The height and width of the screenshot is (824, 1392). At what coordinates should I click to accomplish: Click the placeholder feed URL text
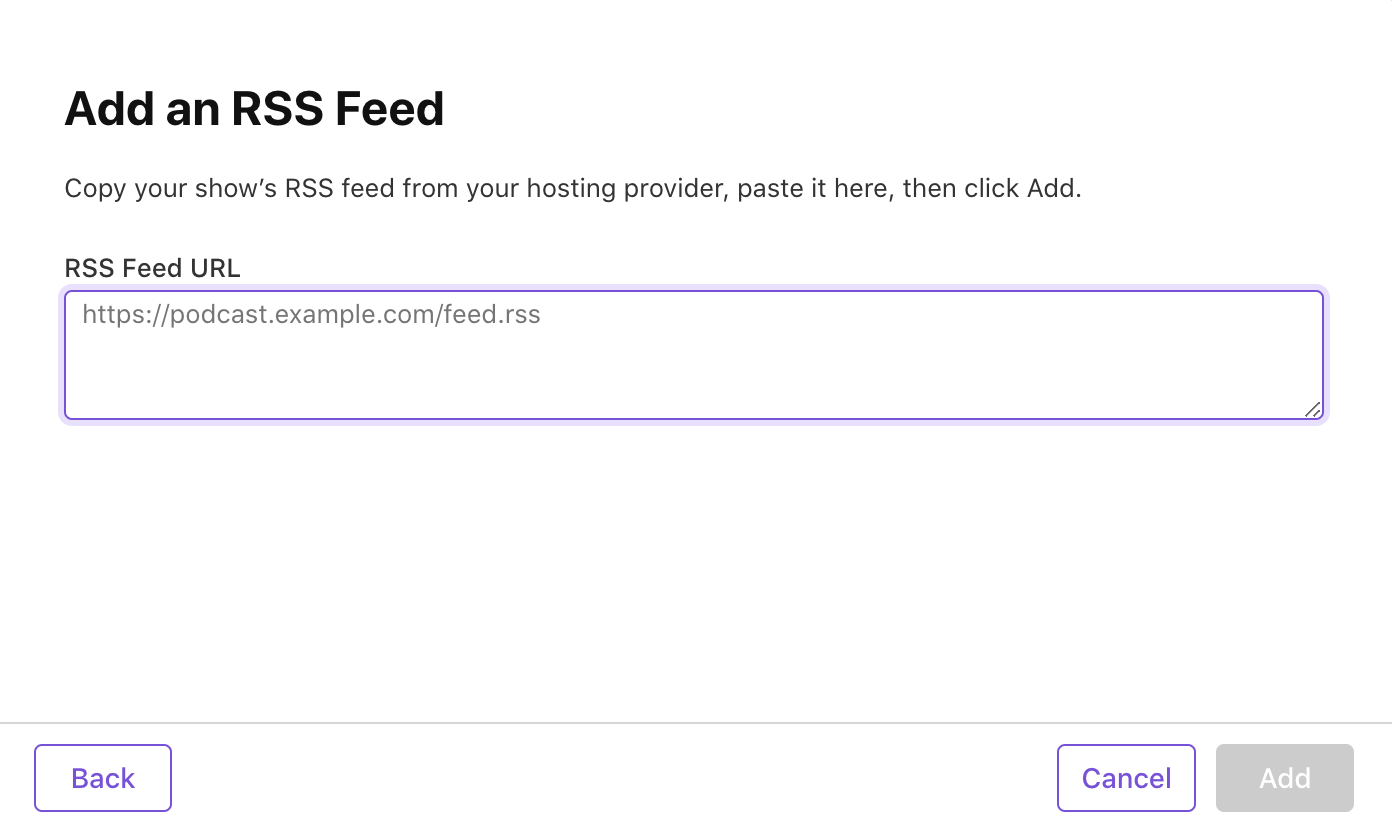[x=311, y=314]
